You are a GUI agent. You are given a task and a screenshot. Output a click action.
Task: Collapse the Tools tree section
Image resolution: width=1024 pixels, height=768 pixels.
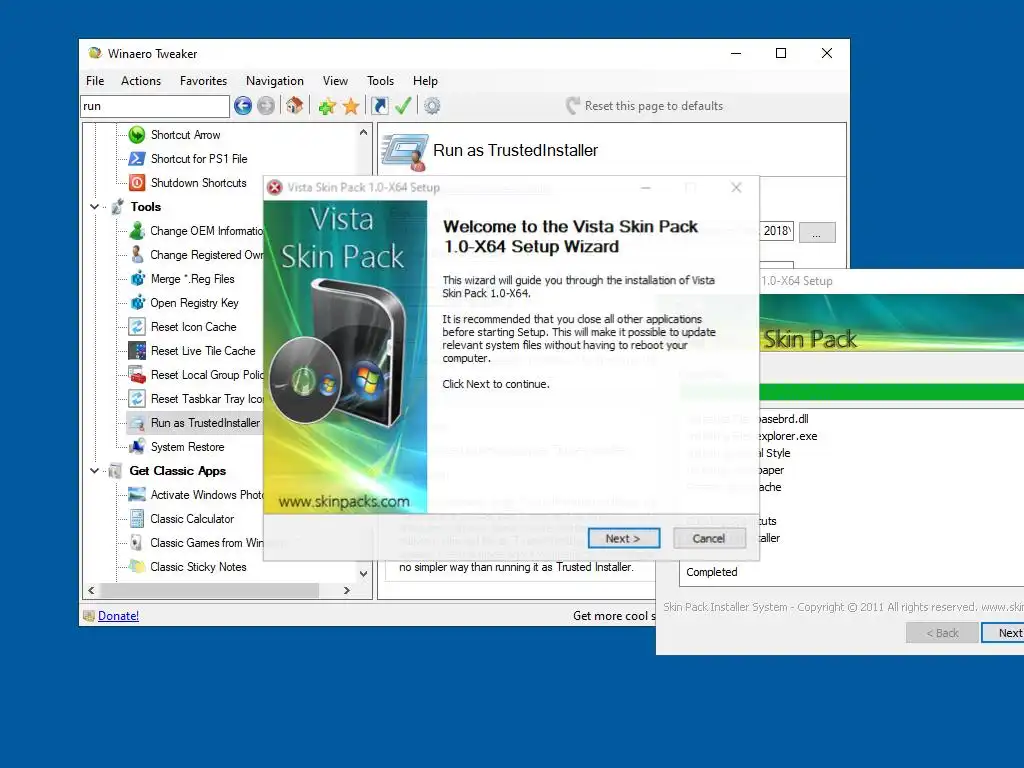pos(94,206)
